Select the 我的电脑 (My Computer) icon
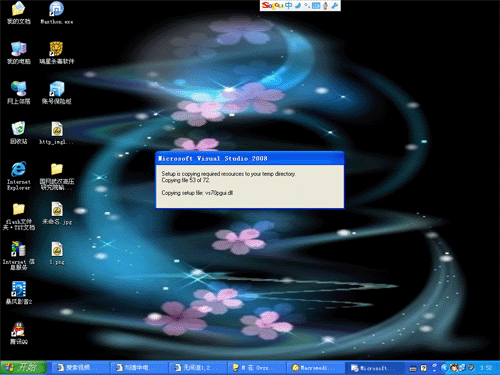Screen dimensions: 500x375 point(19,53)
